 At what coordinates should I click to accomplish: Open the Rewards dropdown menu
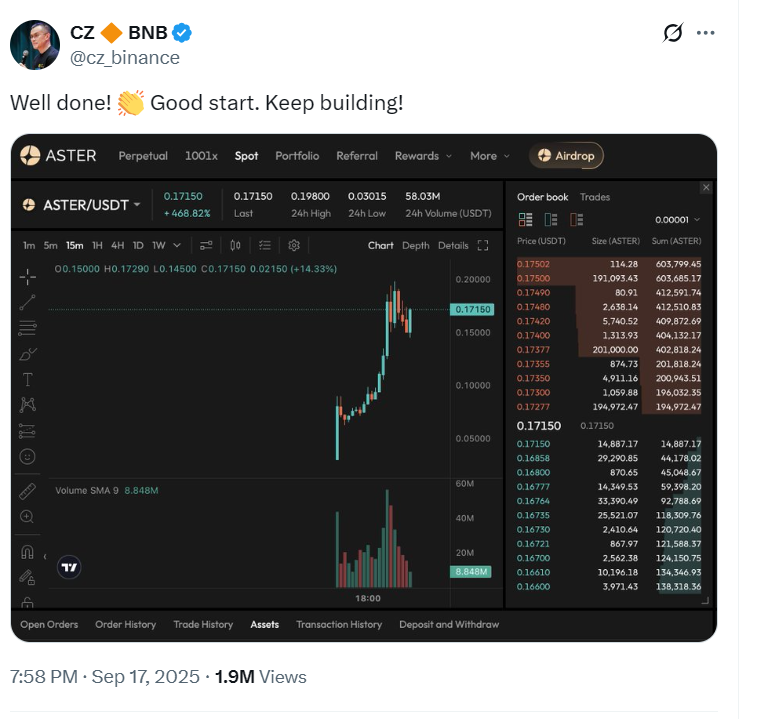coord(423,156)
